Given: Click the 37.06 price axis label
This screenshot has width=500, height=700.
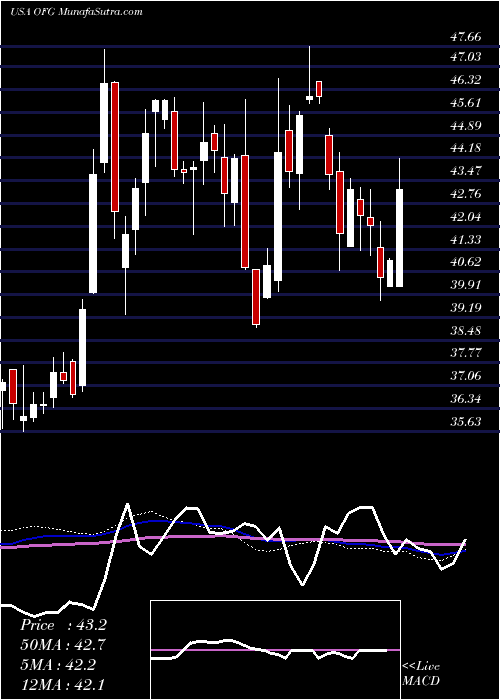Looking at the screenshot, I should point(466,376).
